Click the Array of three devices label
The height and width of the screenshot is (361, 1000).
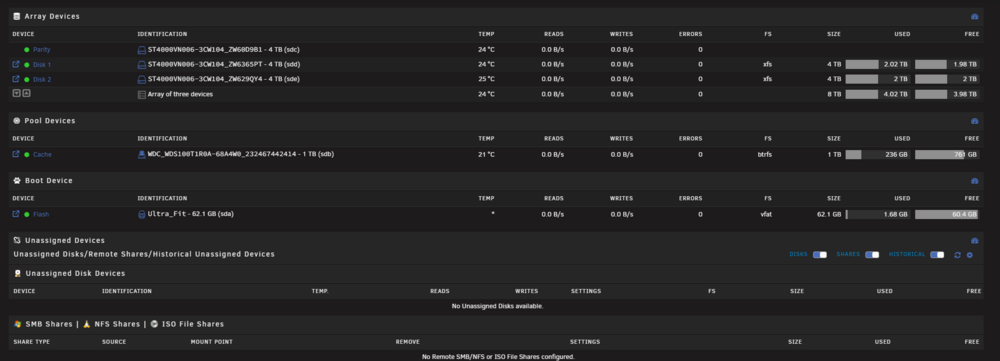click(x=180, y=94)
